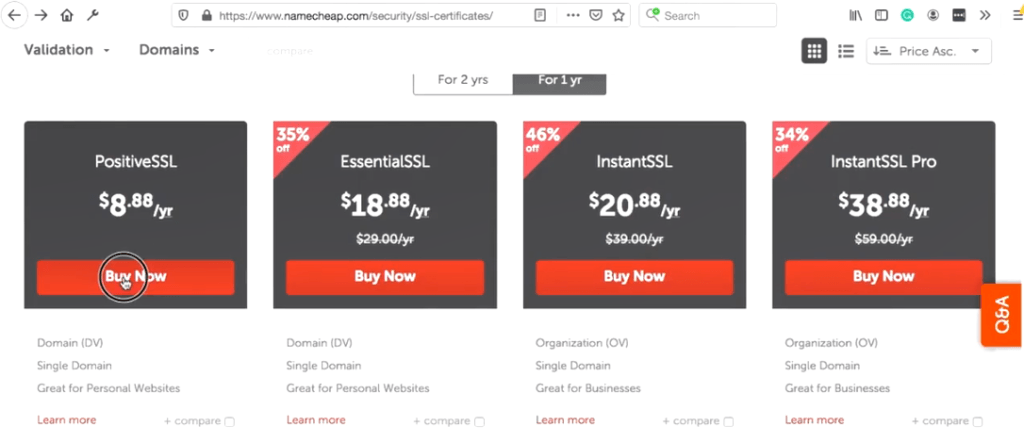This screenshot has width=1024, height=443.
Task: Switch to list view layout icon
Action: point(846,51)
